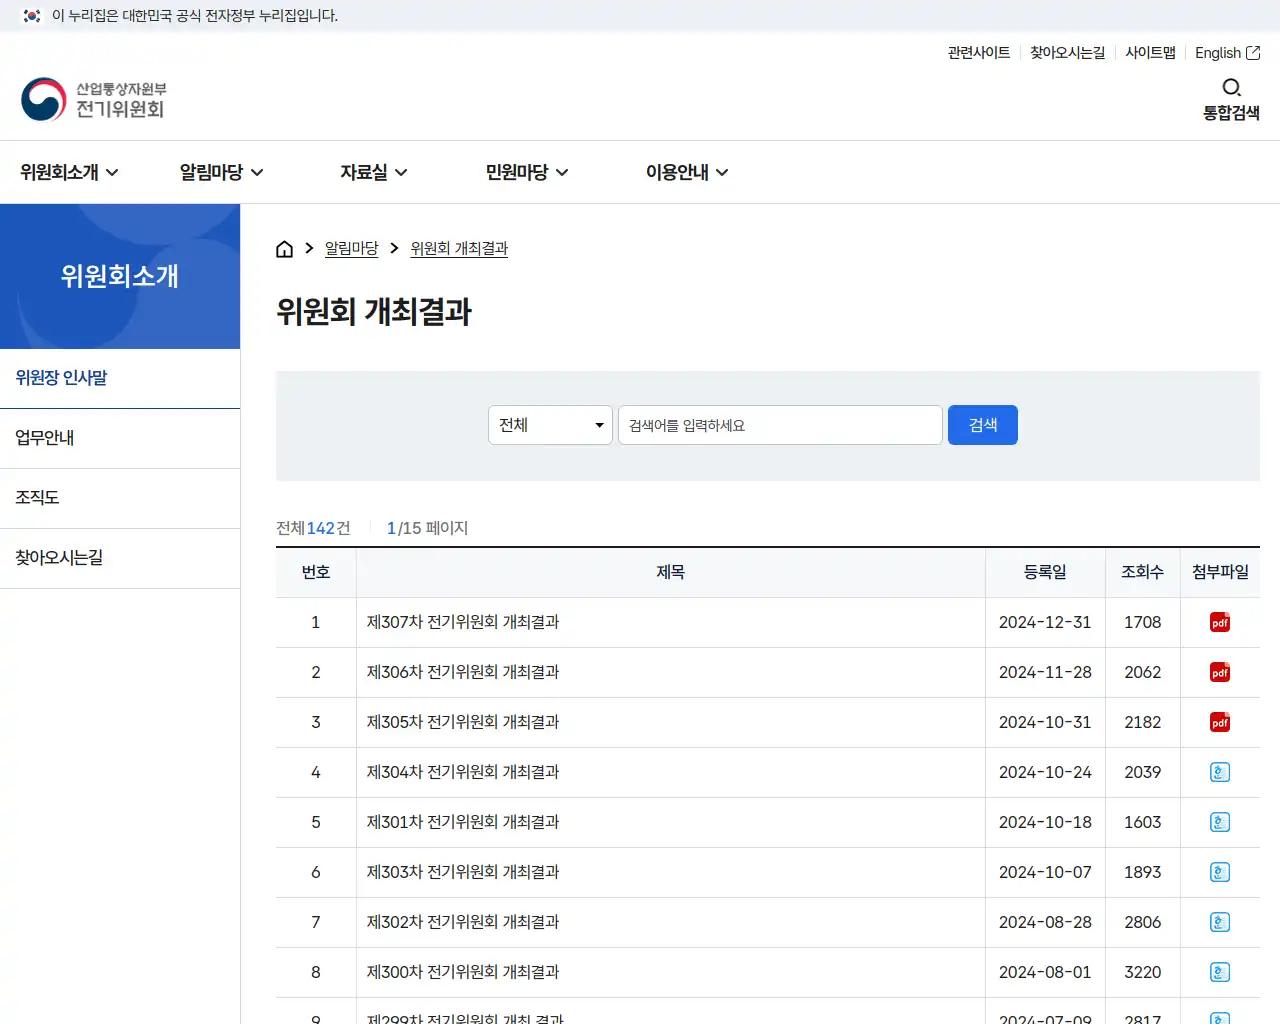Expand the 위원회소개 menu
The width and height of the screenshot is (1280, 1024).
[x=69, y=172]
